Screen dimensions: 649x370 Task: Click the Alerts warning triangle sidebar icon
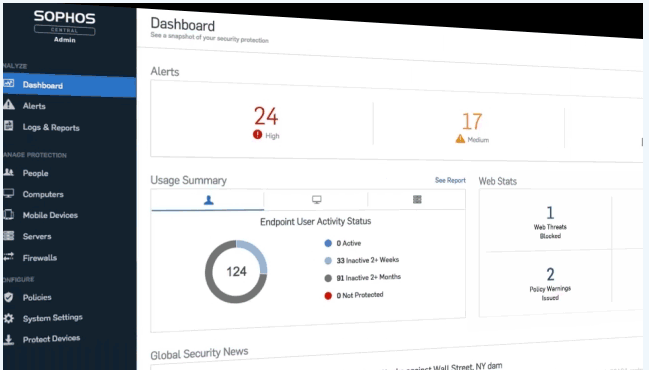9,105
